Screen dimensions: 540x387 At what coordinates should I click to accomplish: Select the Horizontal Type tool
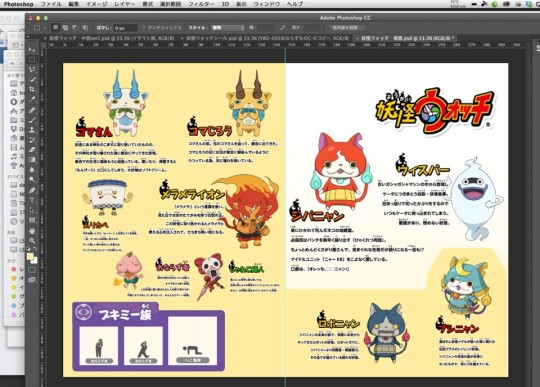32,200
